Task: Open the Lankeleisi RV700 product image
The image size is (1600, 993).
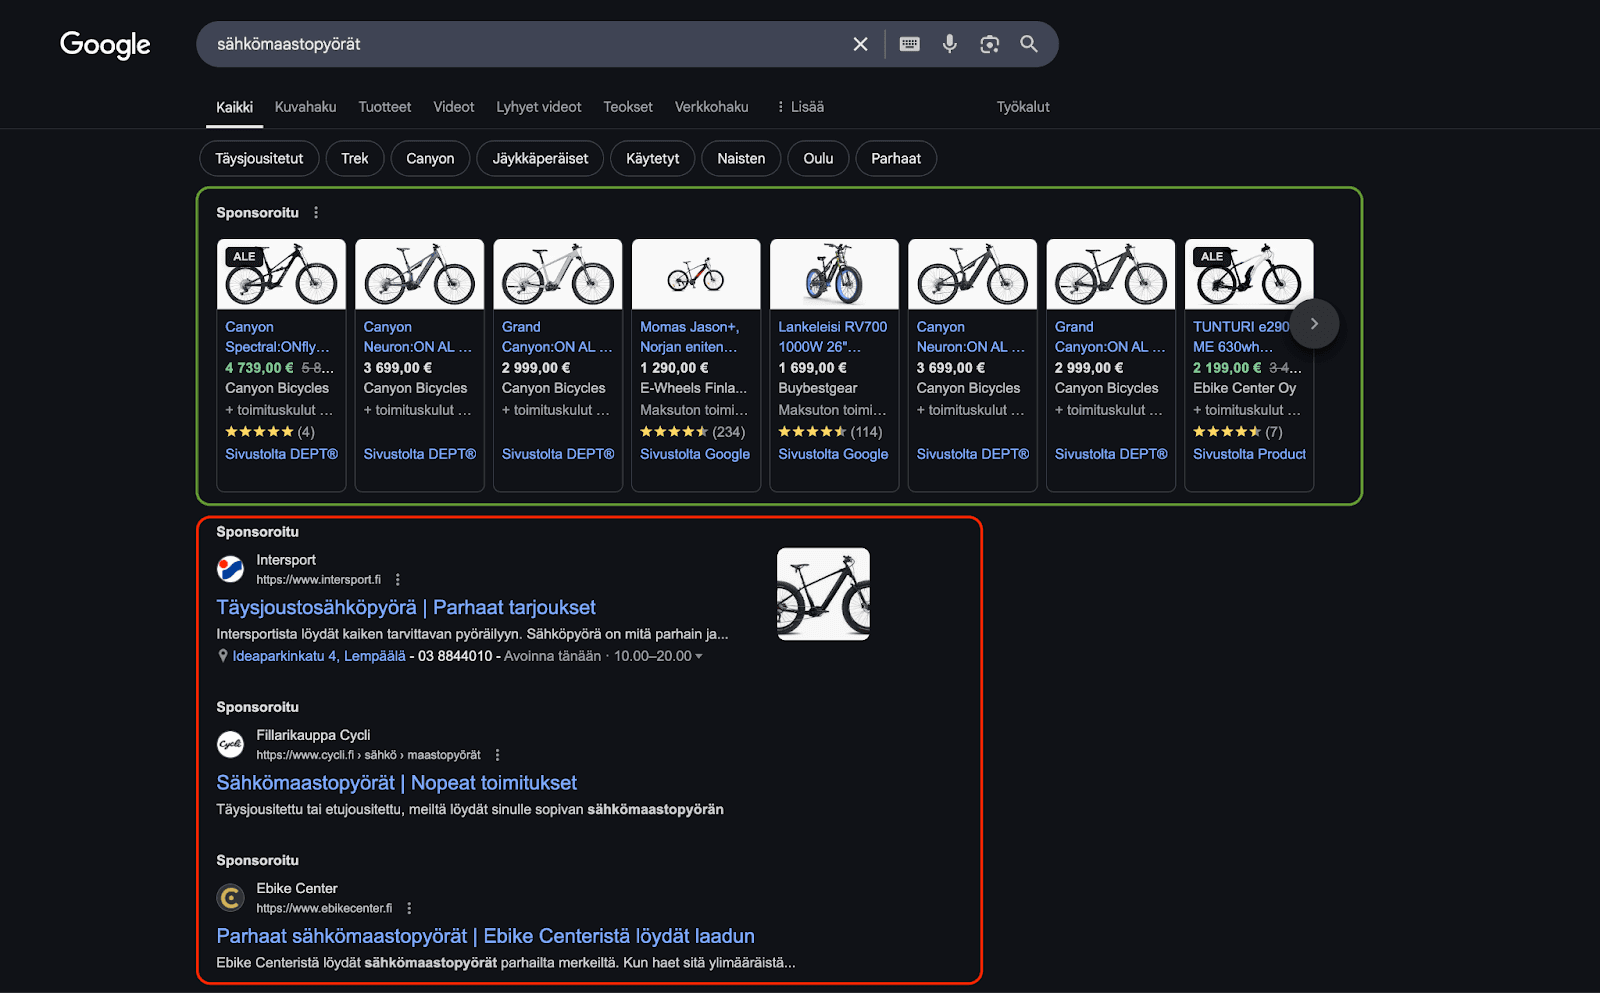Action: point(834,274)
